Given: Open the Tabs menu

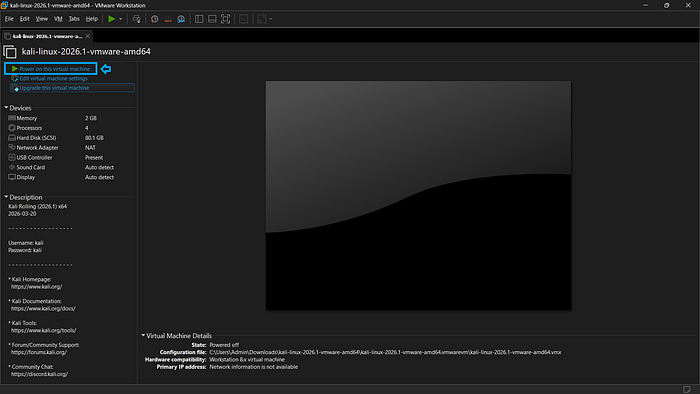Looking at the screenshot, I should click(x=74, y=19).
